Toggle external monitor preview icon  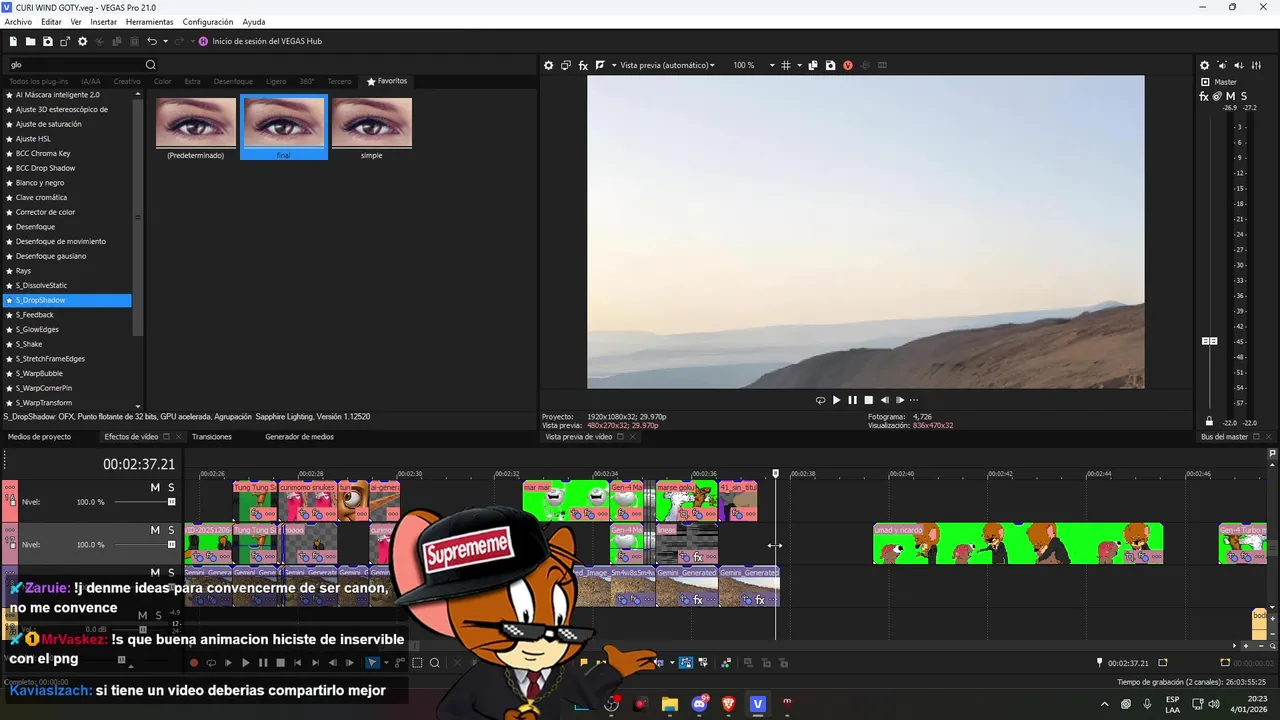pos(566,65)
